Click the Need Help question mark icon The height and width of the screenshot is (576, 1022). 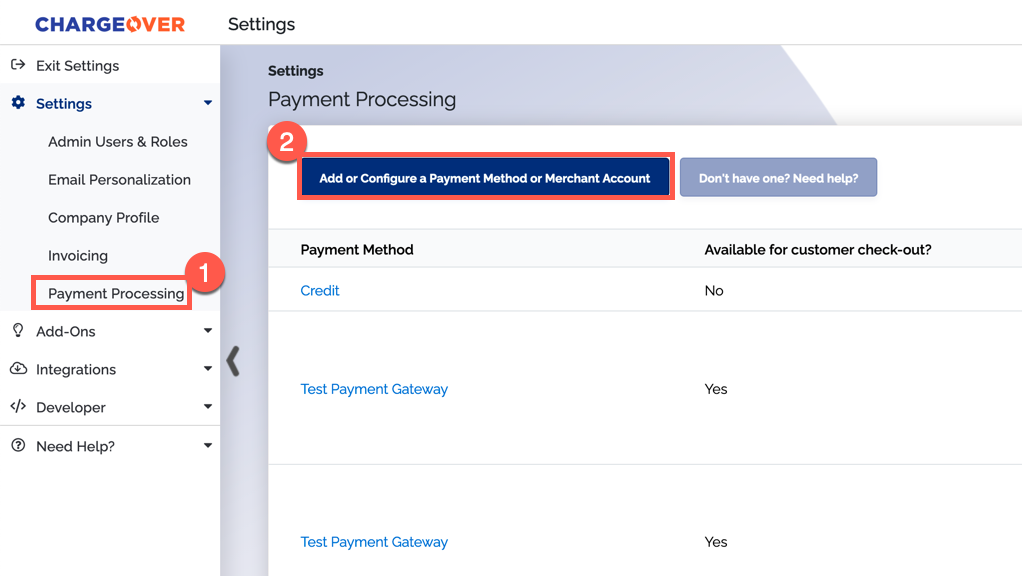pos(18,445)
